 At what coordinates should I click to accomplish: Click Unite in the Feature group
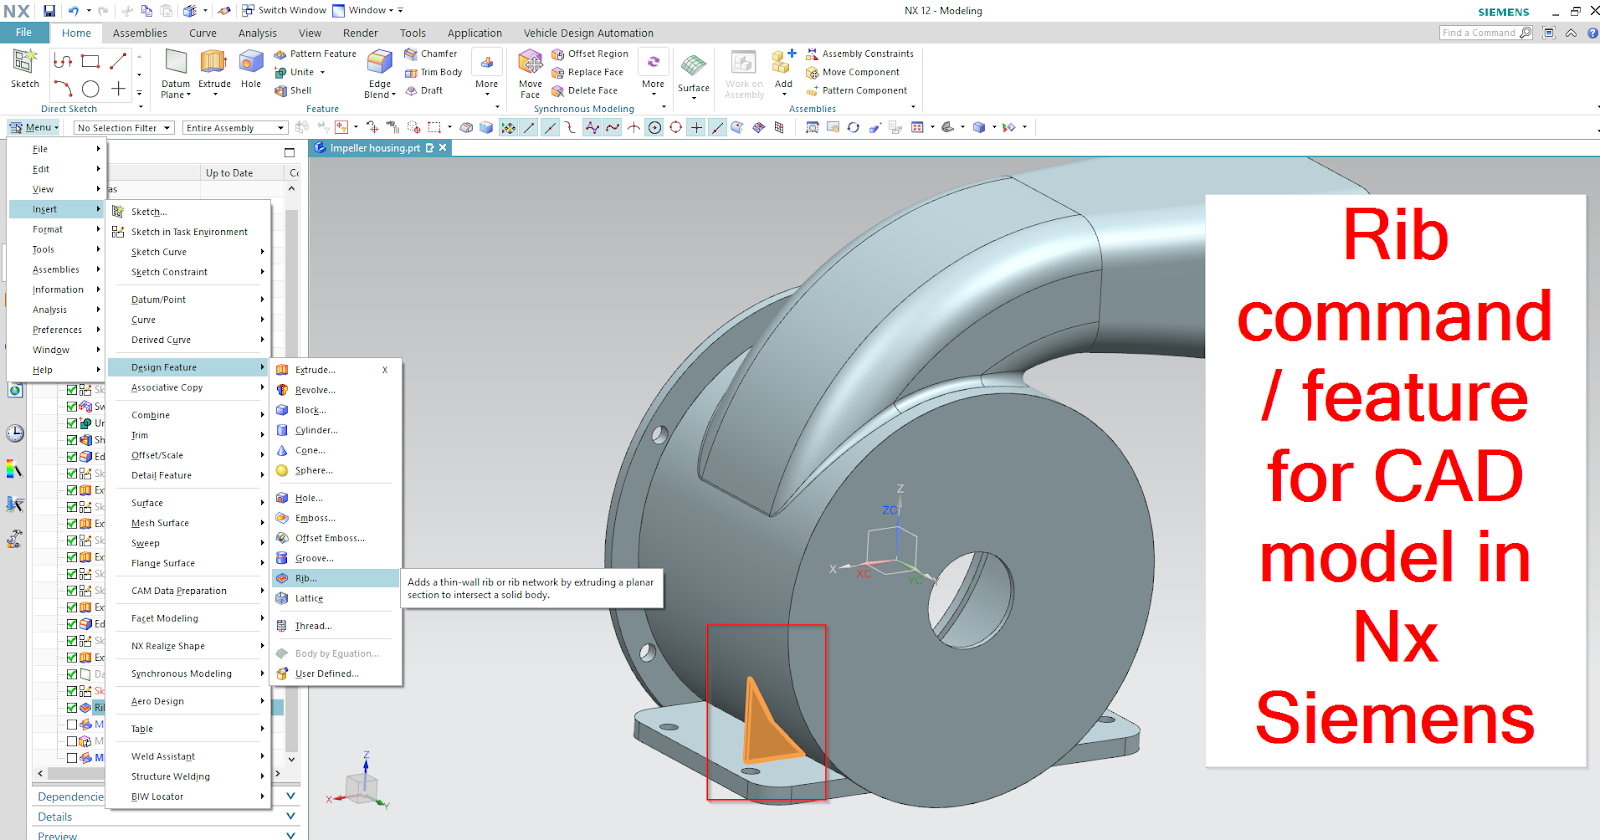point(298,72)
